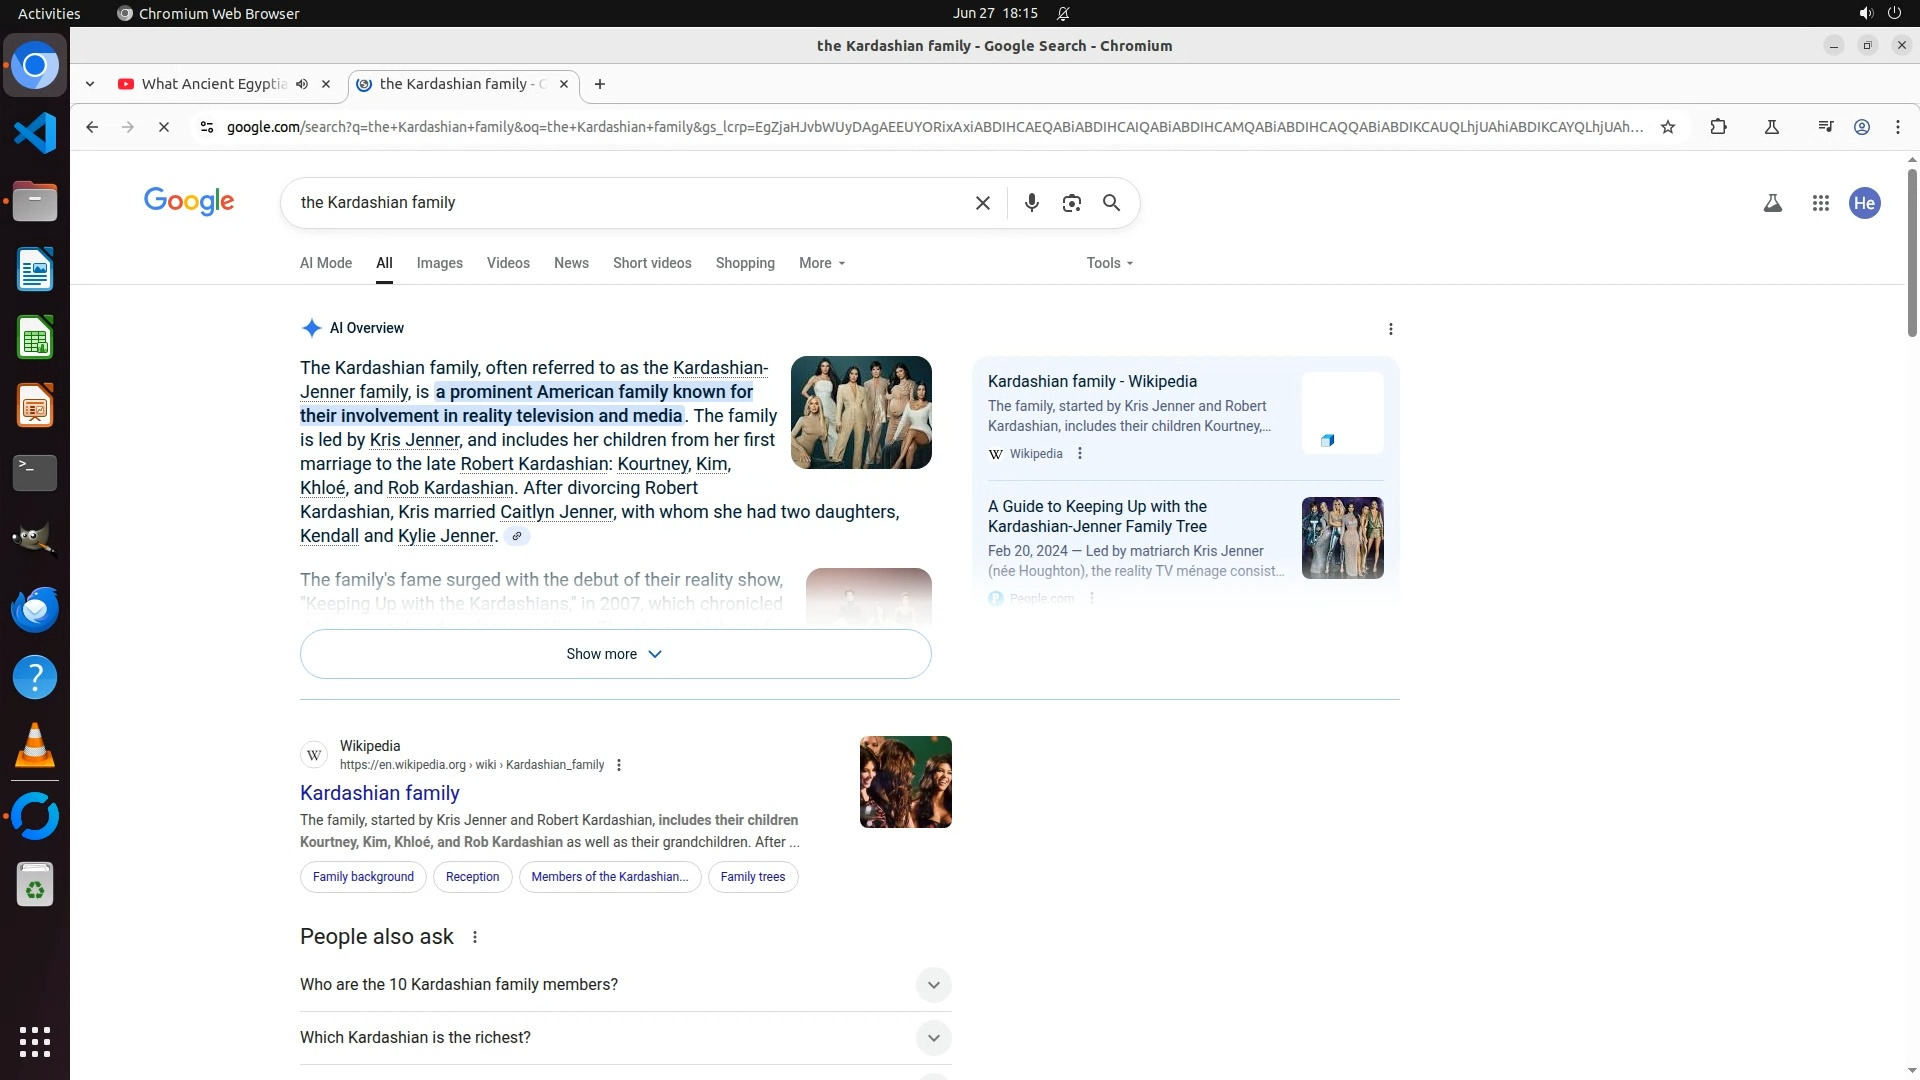The width and height of the screenshot is (1920, 1080).
Task: Open the Google apps grid icon
Action: coord(1820,203)
